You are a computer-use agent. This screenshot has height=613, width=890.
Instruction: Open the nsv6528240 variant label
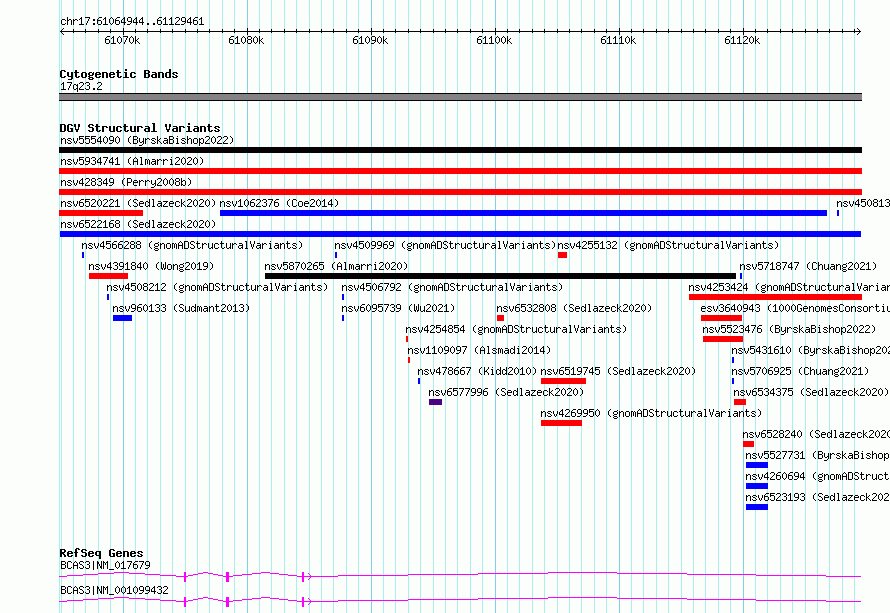816,434
